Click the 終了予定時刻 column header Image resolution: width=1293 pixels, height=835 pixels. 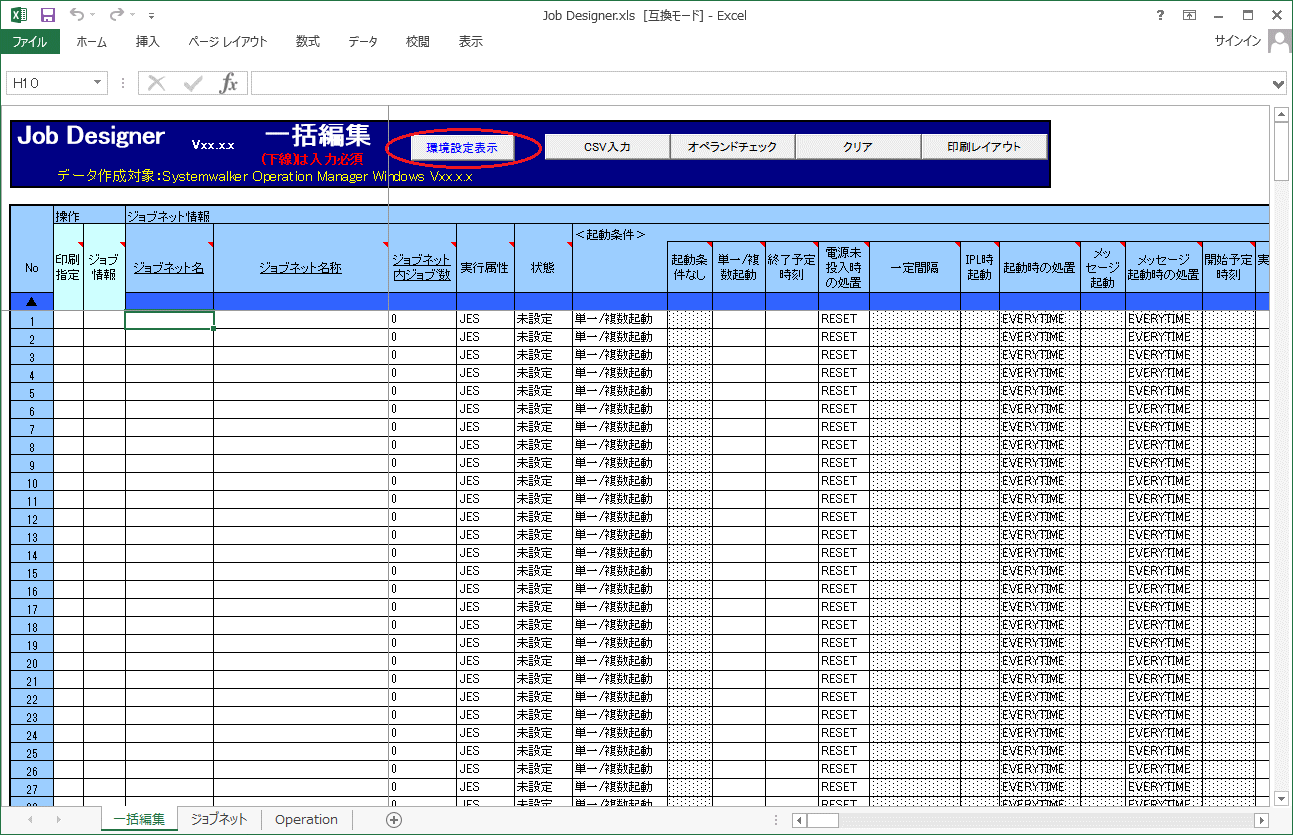click(792, 267)
